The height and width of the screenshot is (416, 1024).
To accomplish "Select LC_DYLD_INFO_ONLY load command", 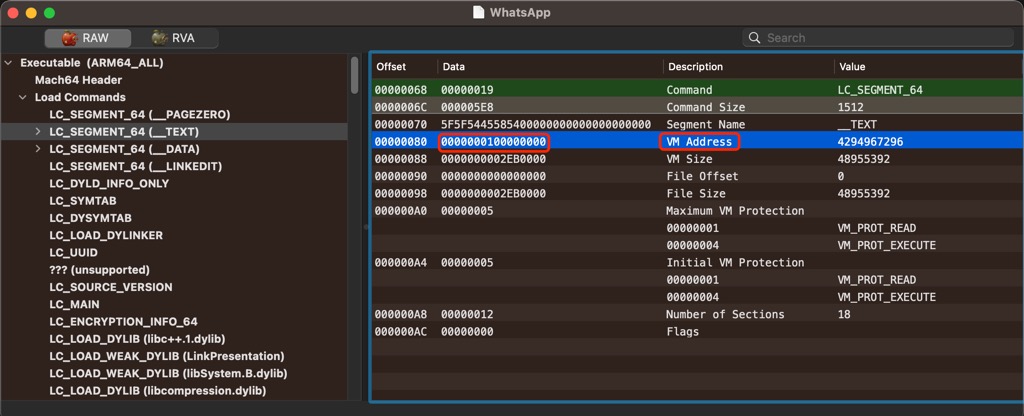I will (x=109, y=184).
